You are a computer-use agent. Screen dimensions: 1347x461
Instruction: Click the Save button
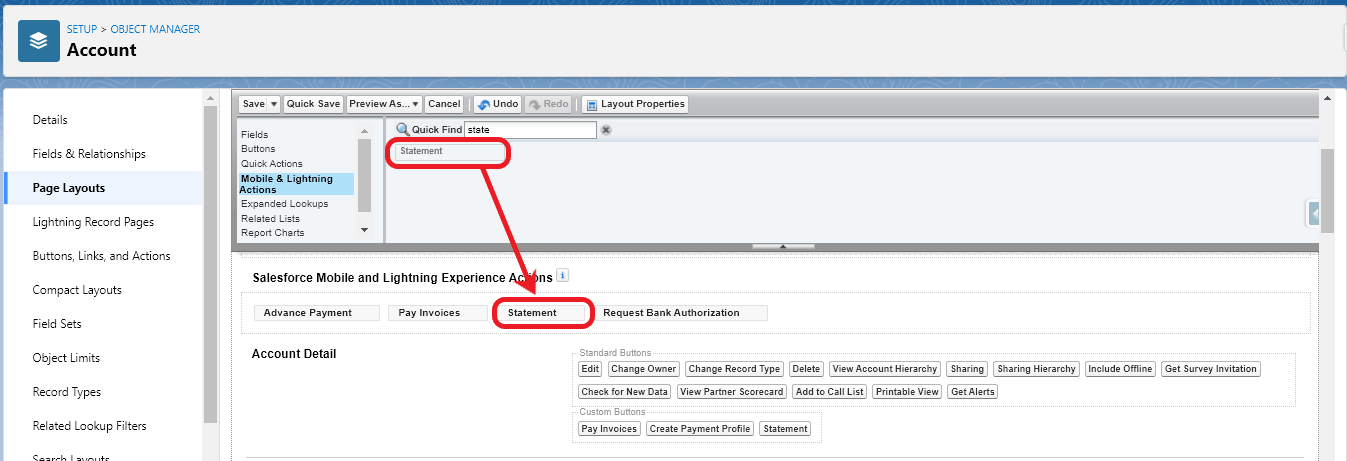coord(253,104)
